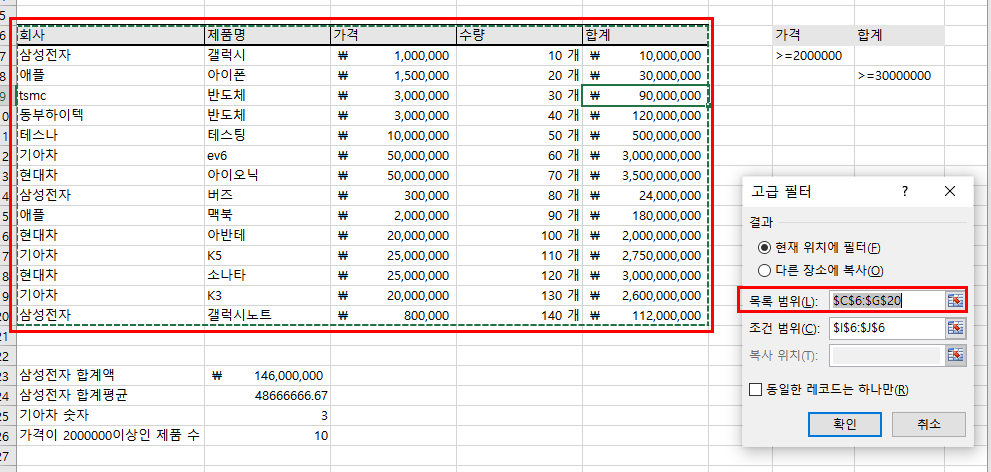Focus the 조건 범위 input field
991x472 pixels.
[x=887, y=327]
